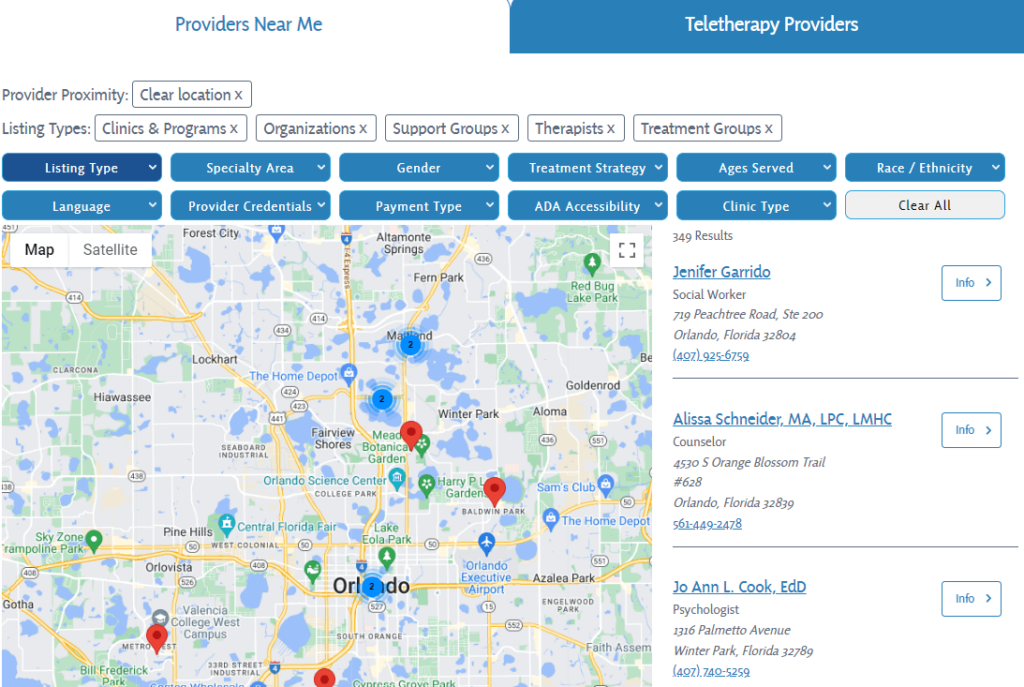Expand the Ages Served filter

pos(756,167)
